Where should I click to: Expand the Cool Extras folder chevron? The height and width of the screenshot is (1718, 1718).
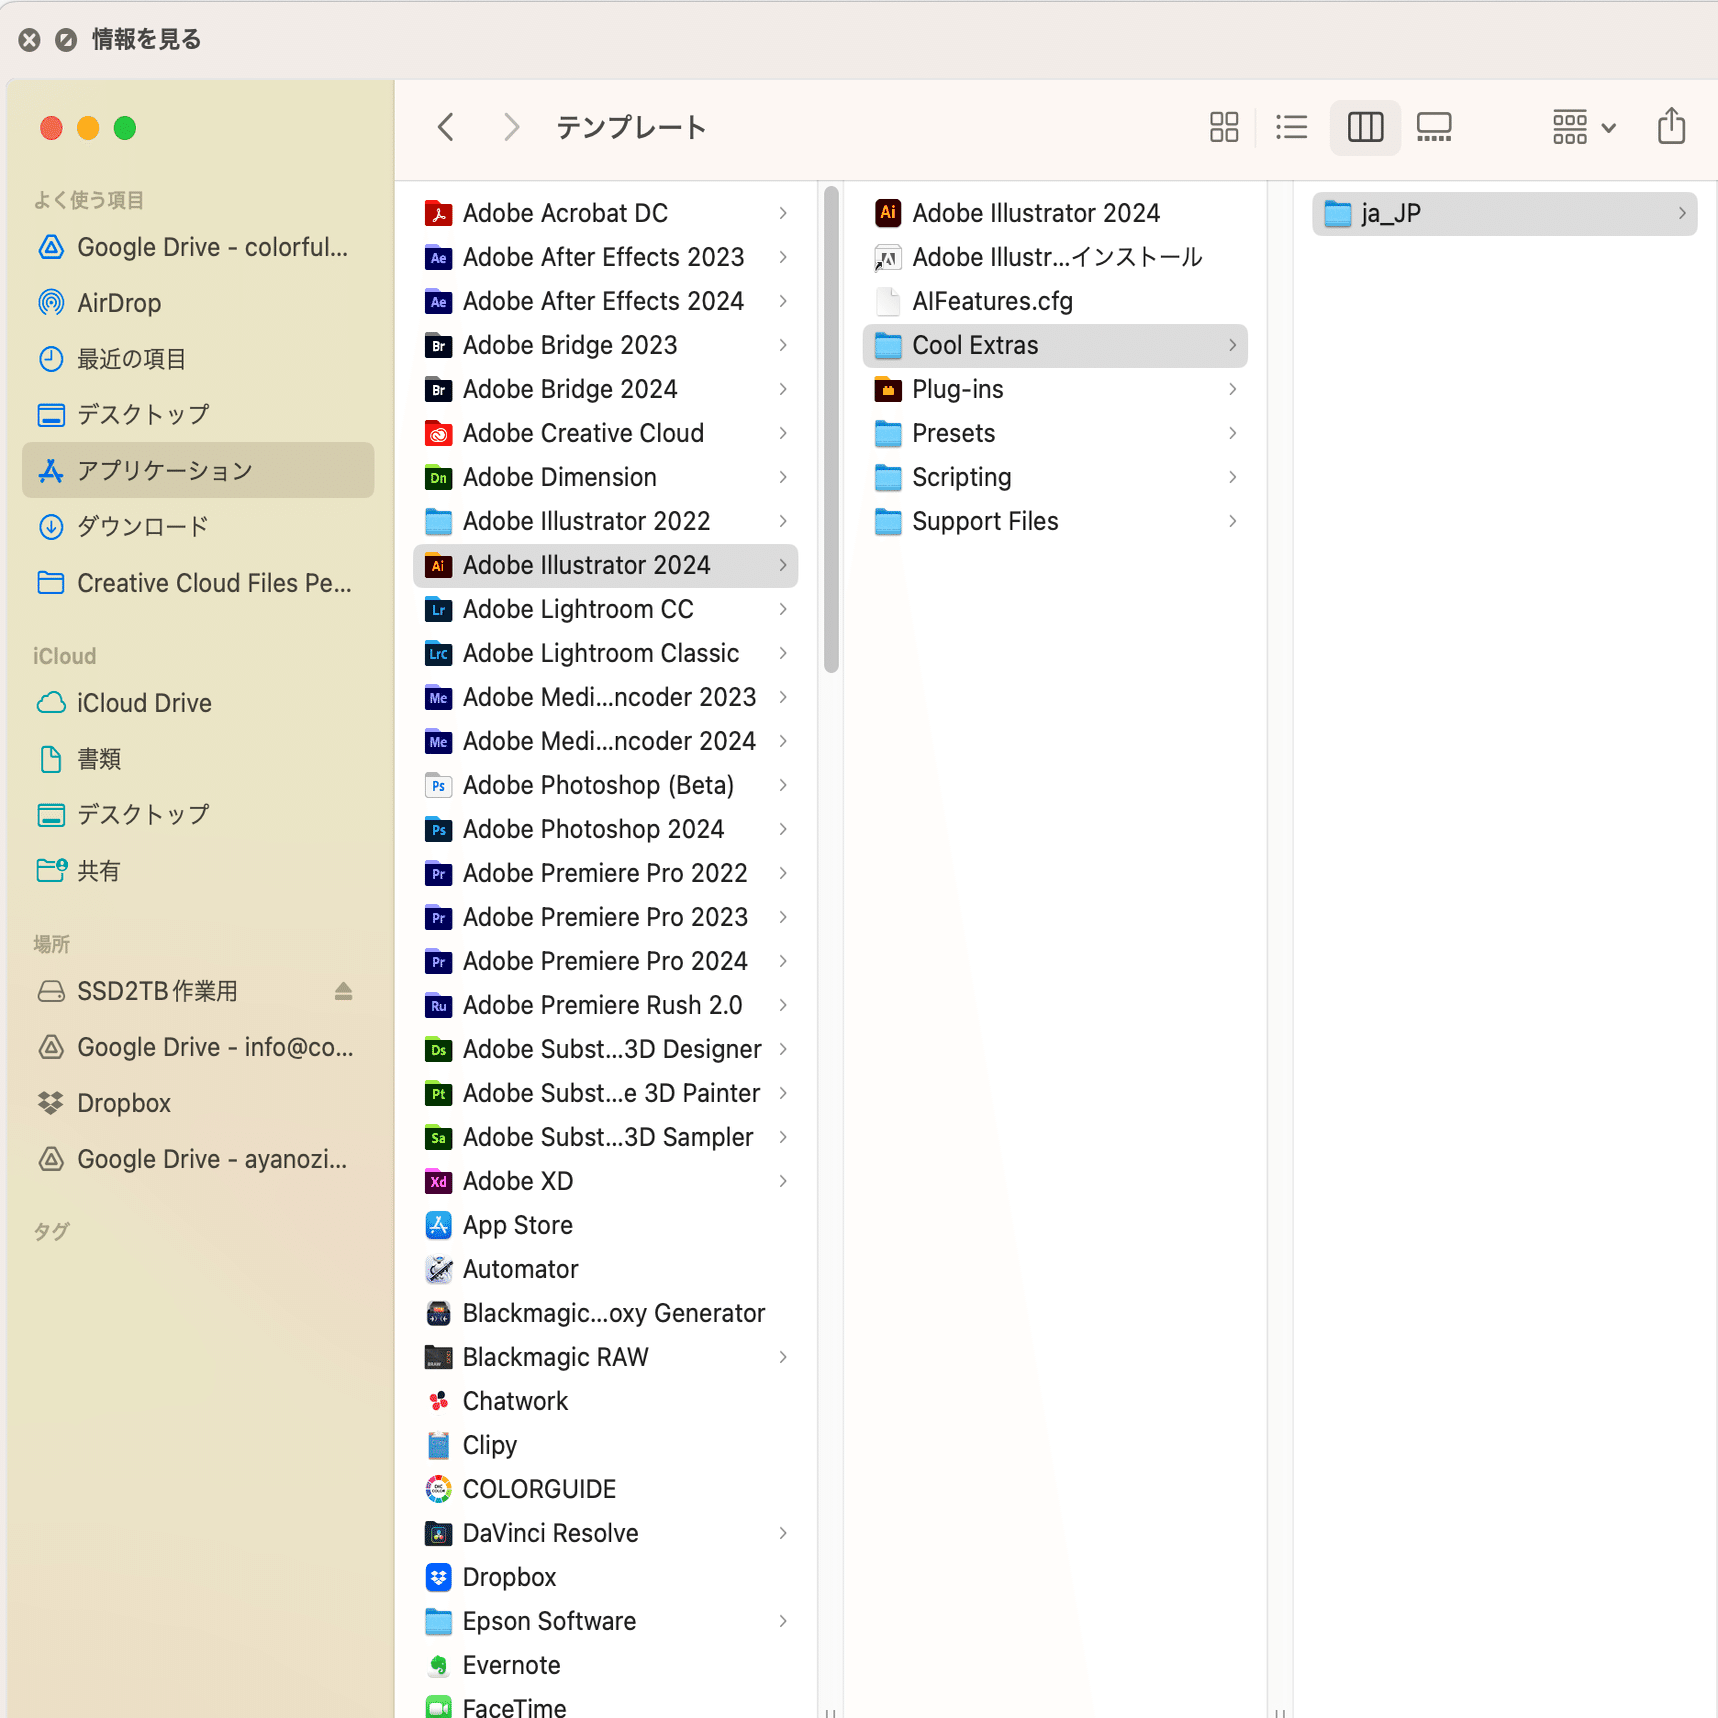(x=1233, y=345)
